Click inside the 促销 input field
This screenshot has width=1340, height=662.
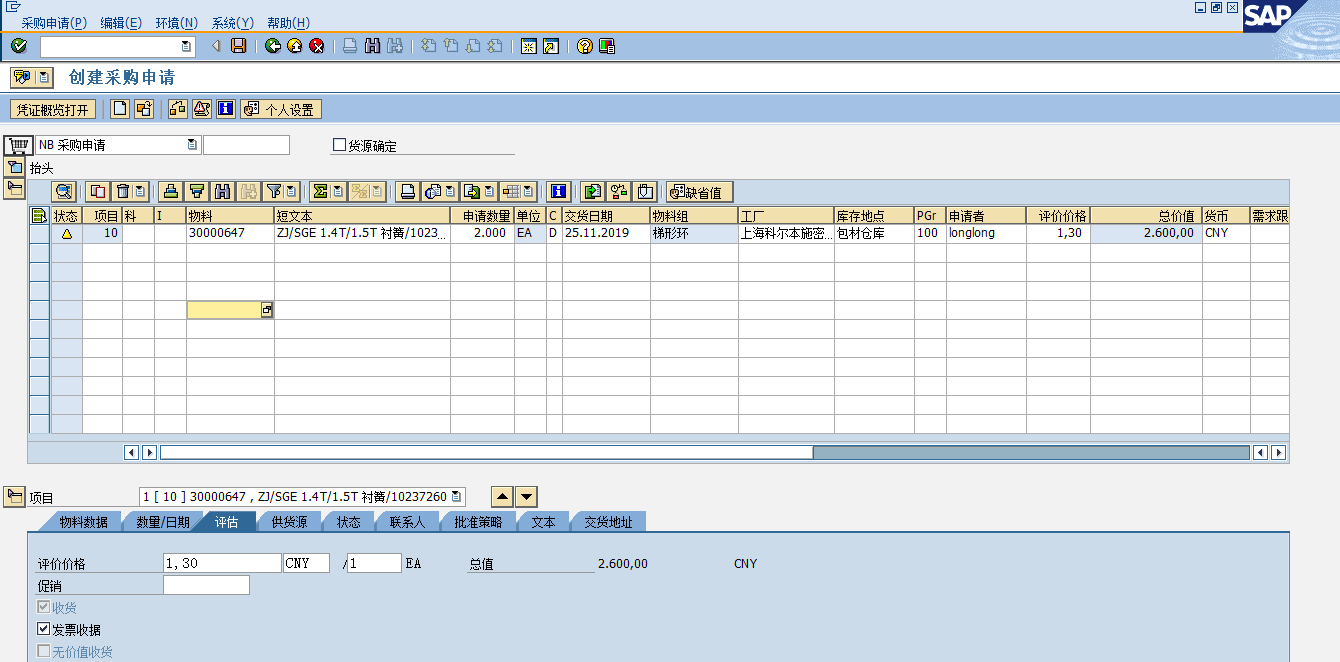[x=206, y=585]
